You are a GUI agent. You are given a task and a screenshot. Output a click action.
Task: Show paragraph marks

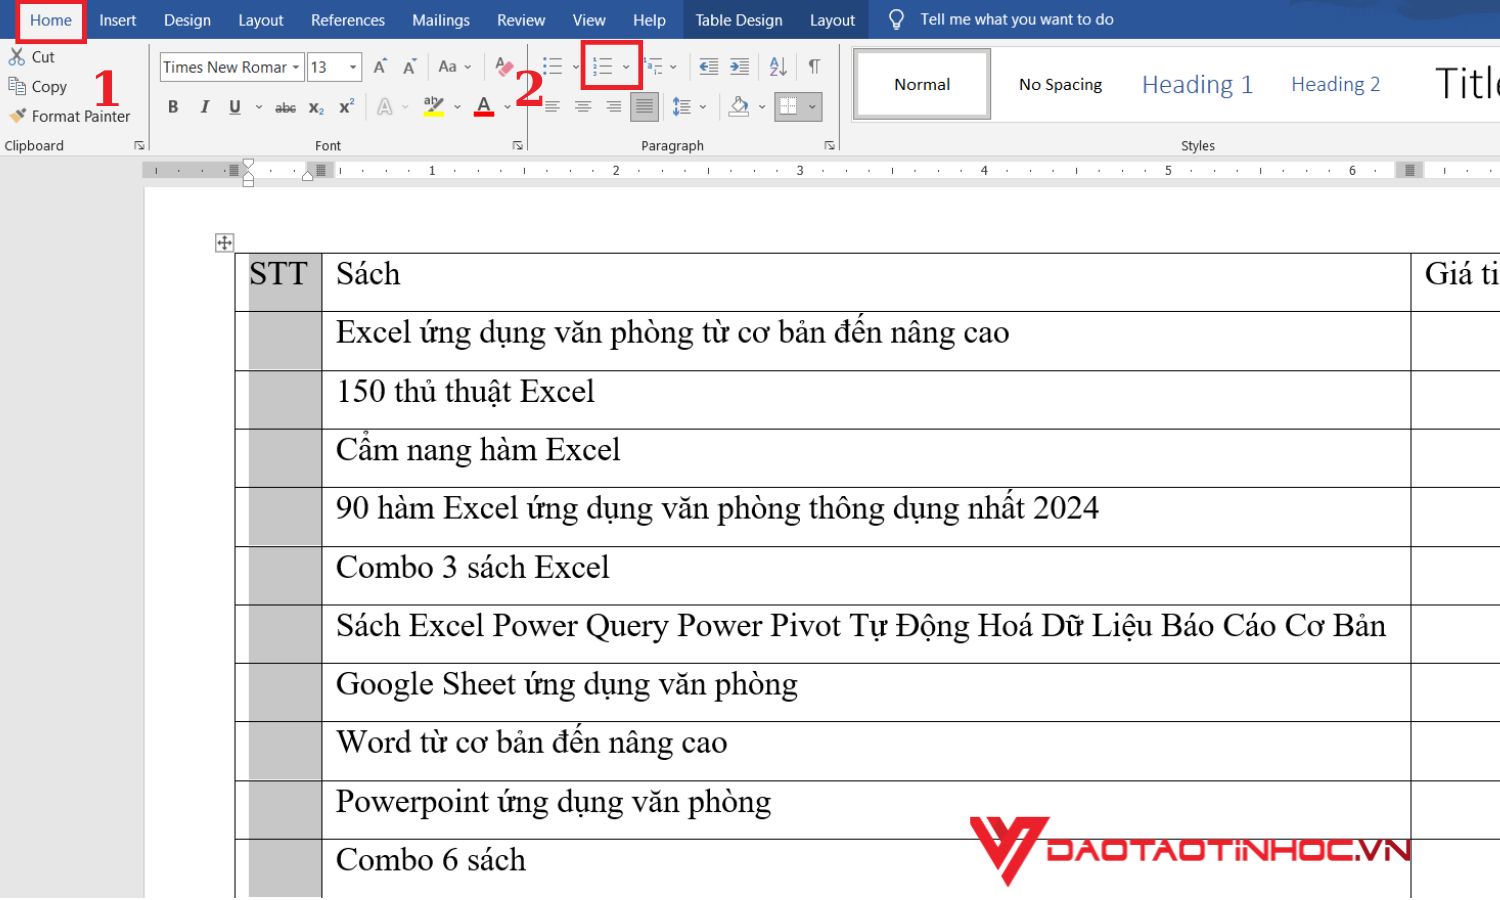pyautogui.click(x=813, y=67)
